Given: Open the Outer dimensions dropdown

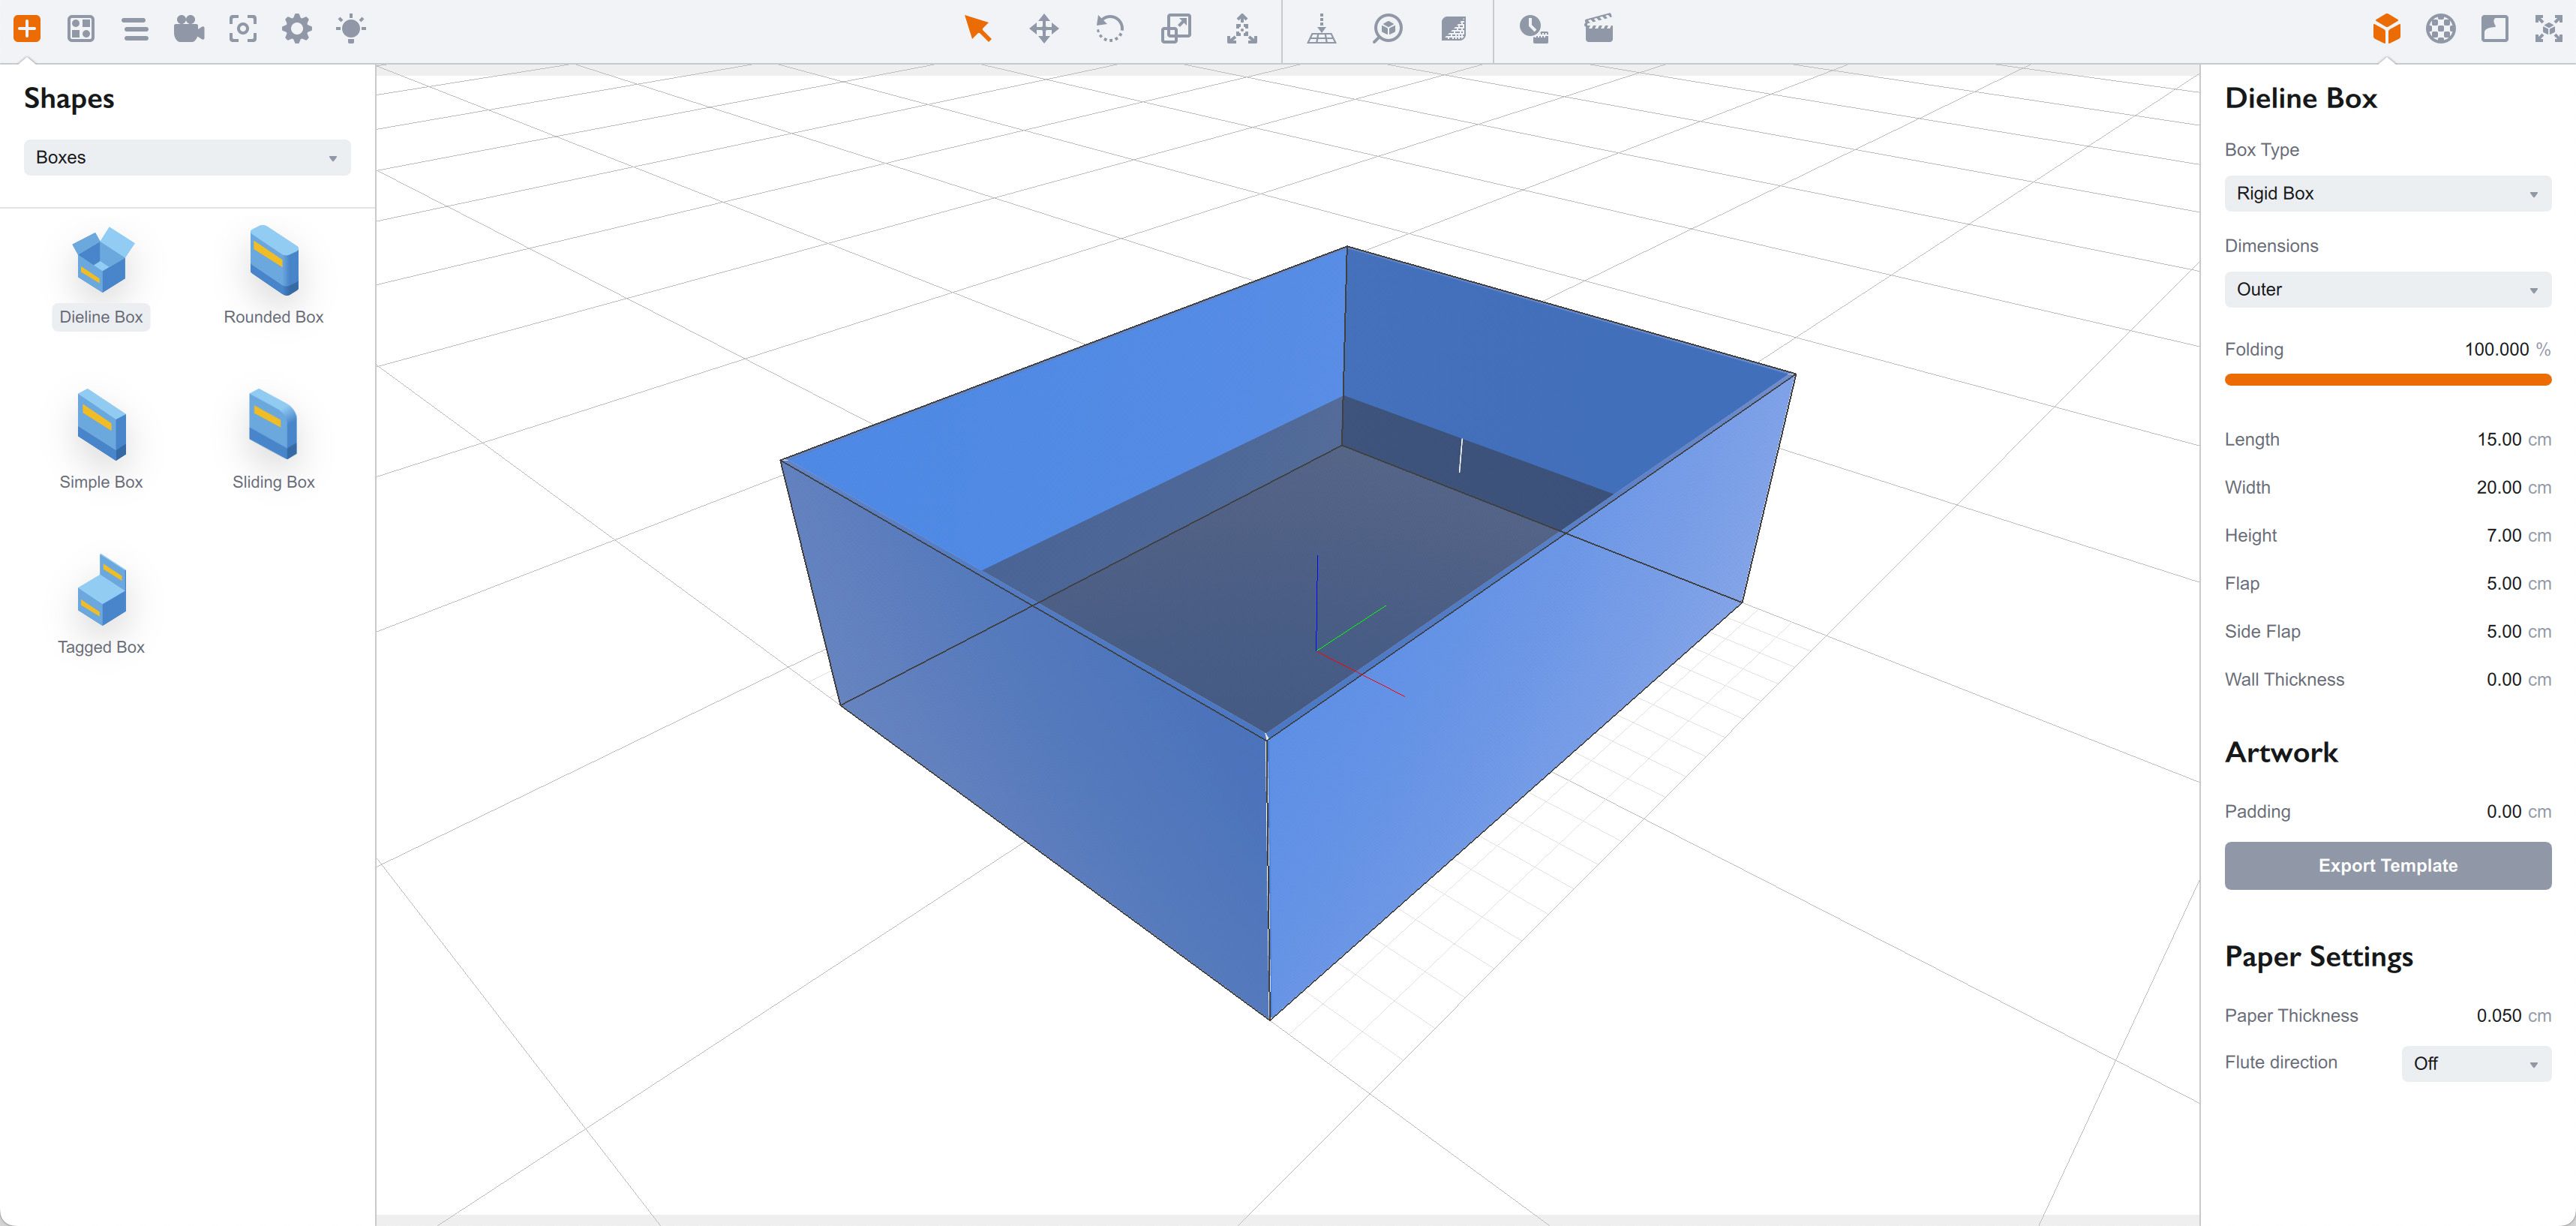Looking at the screenshot, I should click(2387, 289).
